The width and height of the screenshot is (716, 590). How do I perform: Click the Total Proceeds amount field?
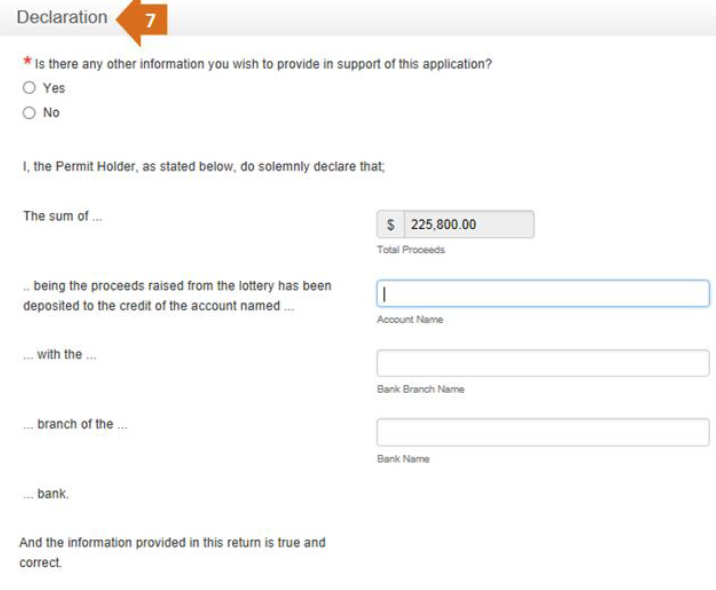(469, 224)
